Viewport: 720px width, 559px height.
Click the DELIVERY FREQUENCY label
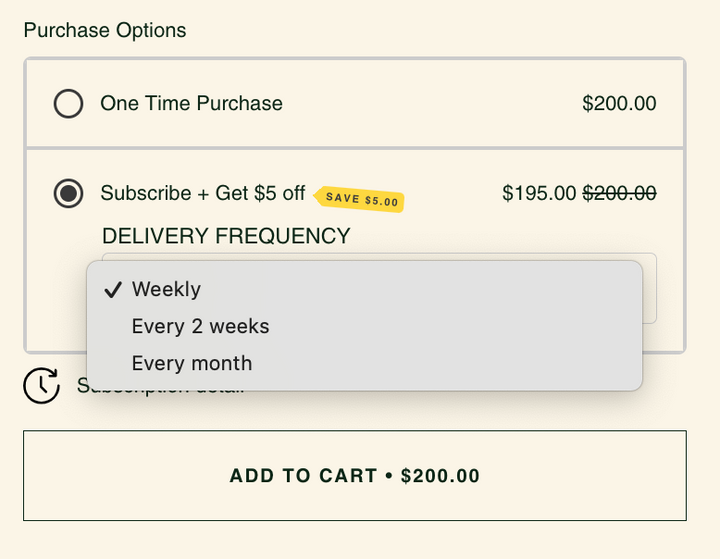coord(226,236)
